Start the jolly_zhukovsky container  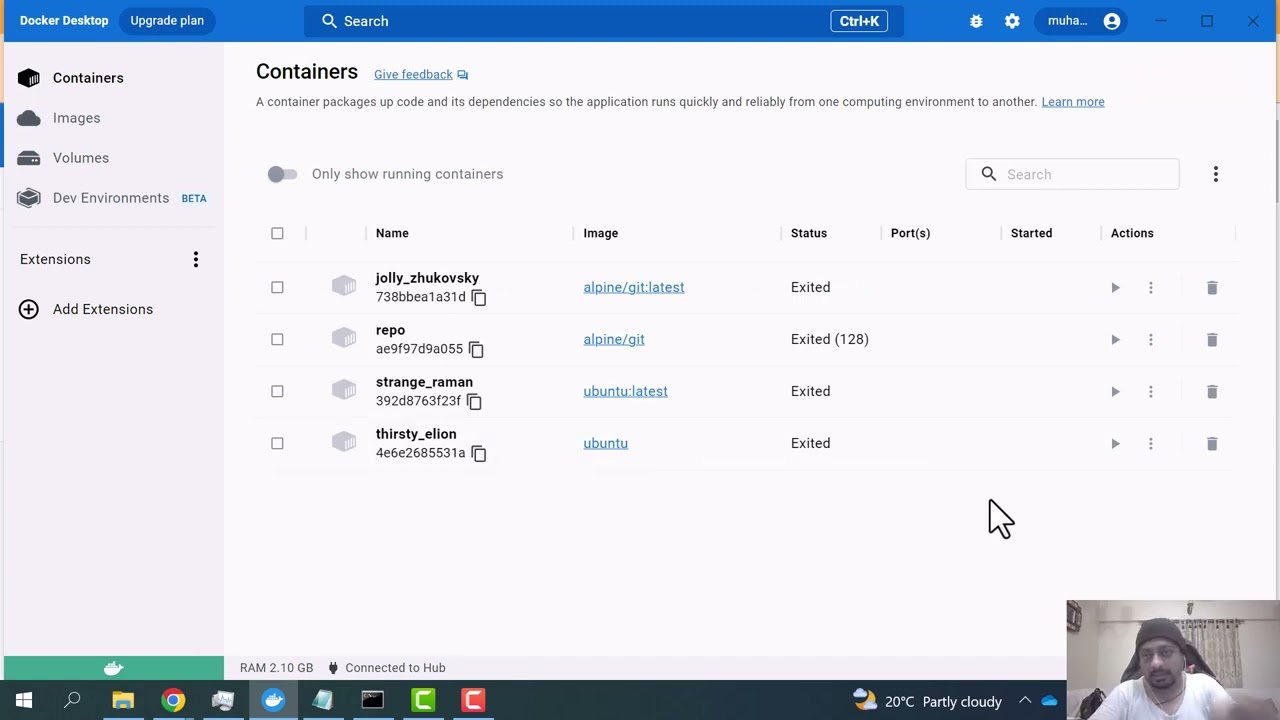[x=1115, y=288]
